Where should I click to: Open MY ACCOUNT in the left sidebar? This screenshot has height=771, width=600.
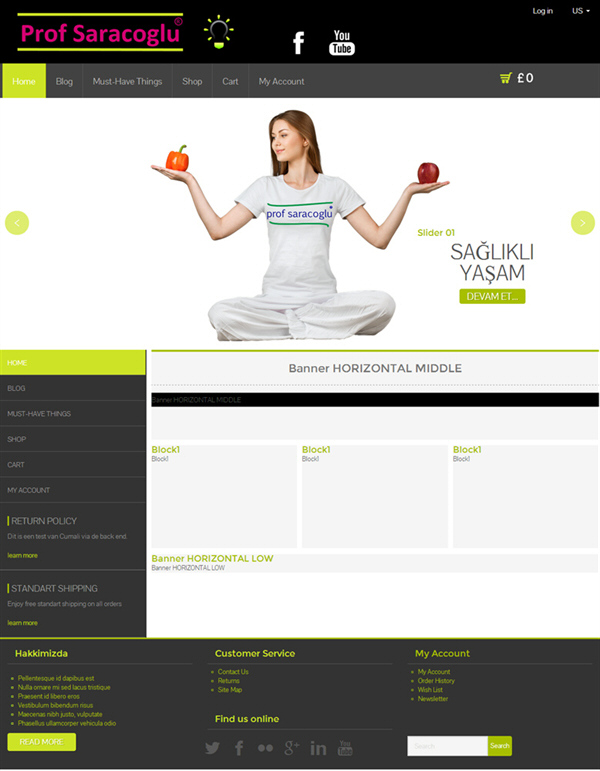(73, 490)
